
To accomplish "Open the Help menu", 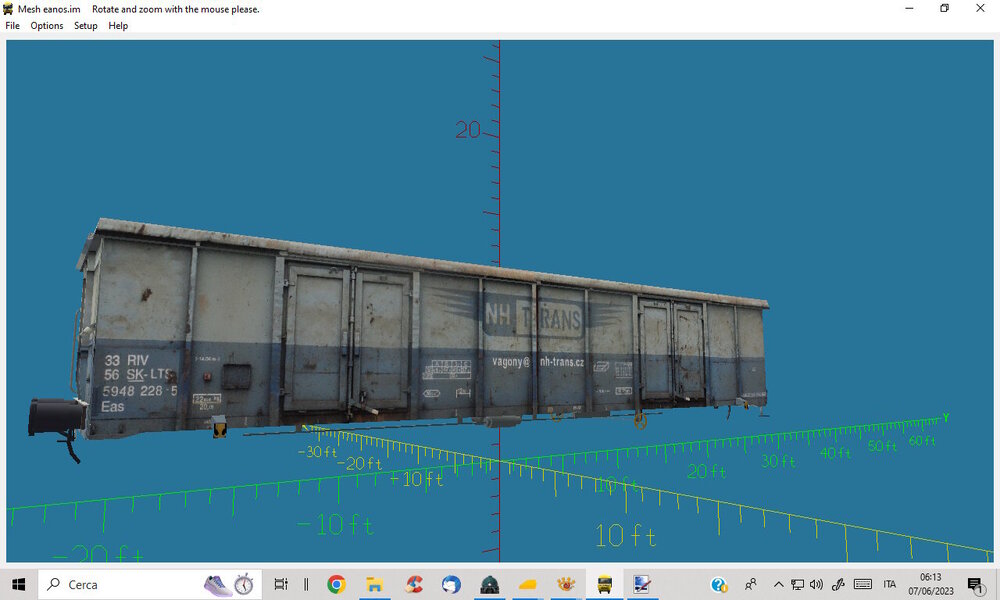I will pos(118,26).
